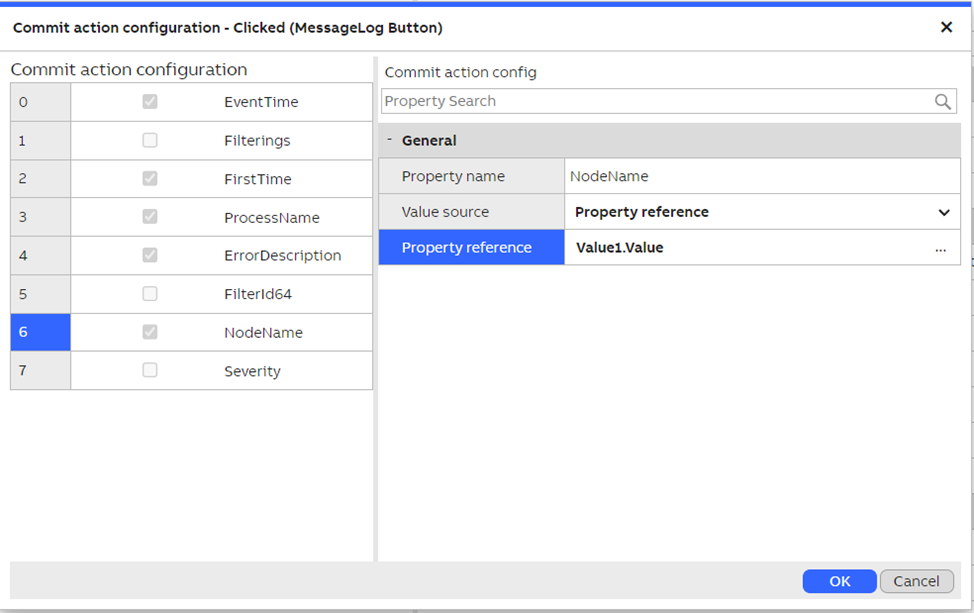Select row header 5

pyautogui.click(x=40, y=294)
